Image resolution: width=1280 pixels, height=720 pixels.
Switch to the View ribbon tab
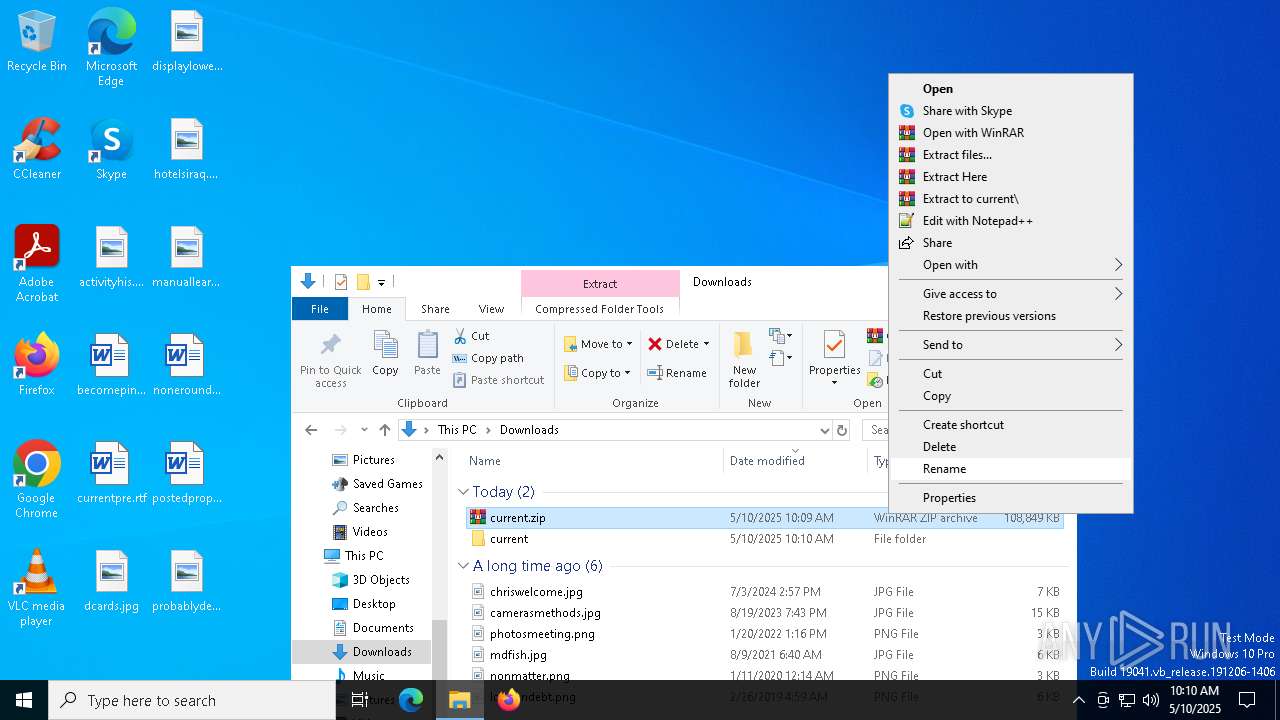coord(491,309)
